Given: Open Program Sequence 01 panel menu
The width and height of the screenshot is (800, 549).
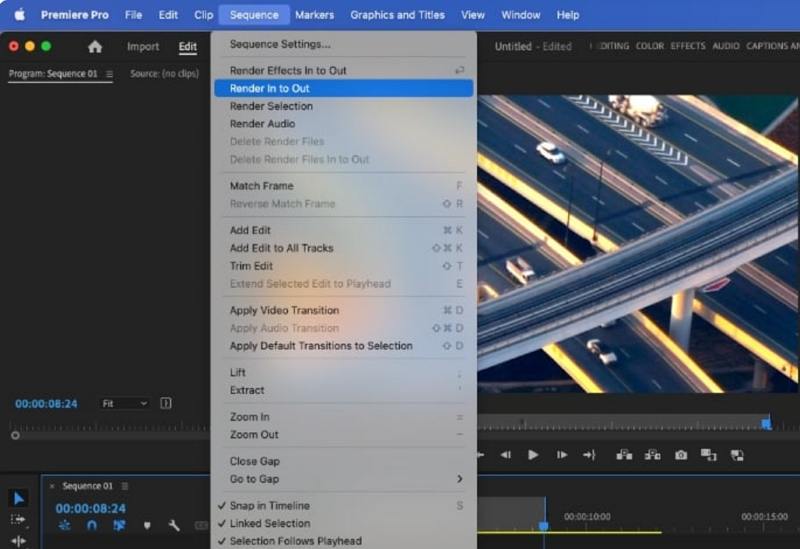Looking at the screenshot, I should (109, 74).
